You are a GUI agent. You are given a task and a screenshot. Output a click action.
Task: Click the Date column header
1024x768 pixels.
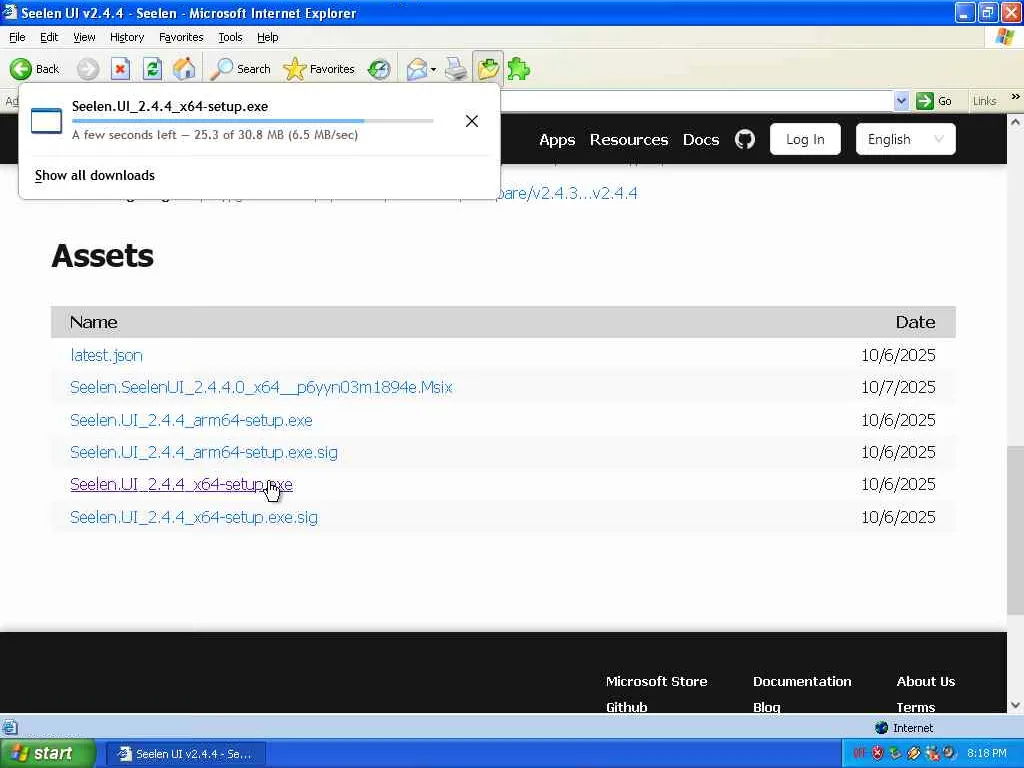915,322
